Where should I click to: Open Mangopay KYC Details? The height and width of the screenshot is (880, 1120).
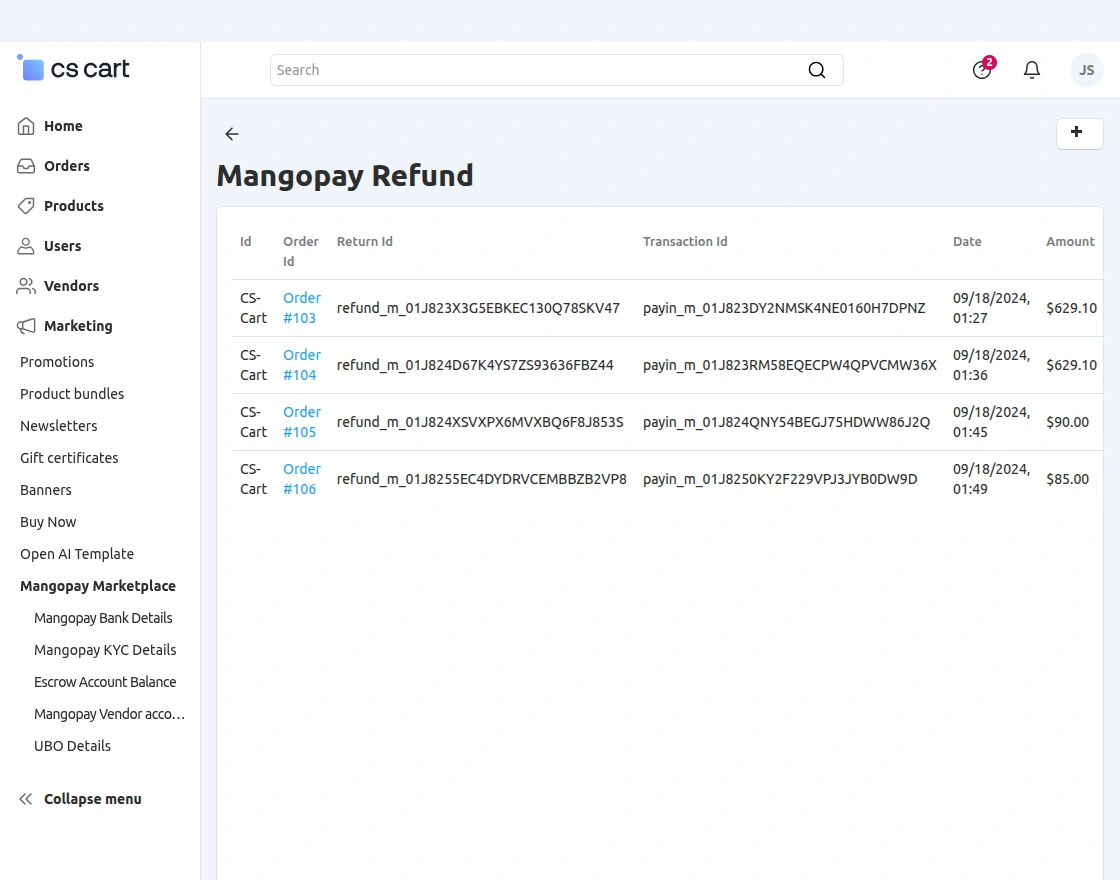tap(105, 650)
